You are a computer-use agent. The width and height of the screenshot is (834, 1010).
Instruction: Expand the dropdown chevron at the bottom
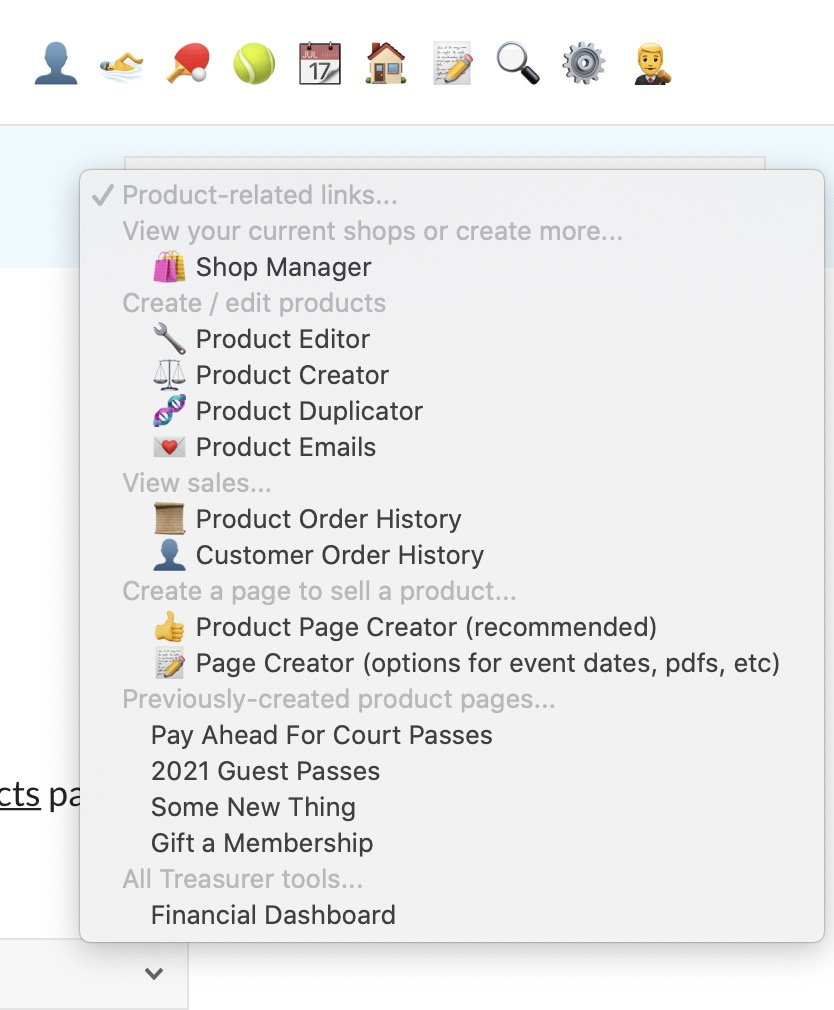[x=153, y=973]
